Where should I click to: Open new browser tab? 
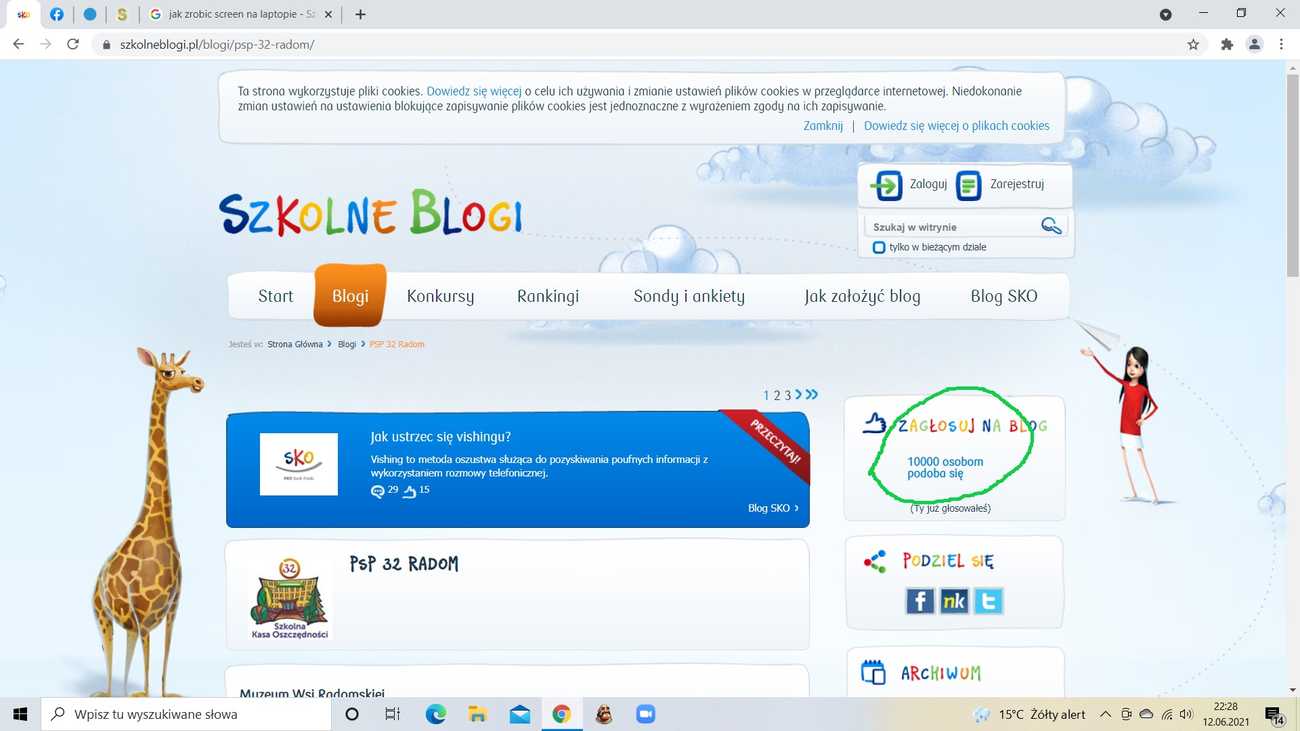tap(360, 14)
